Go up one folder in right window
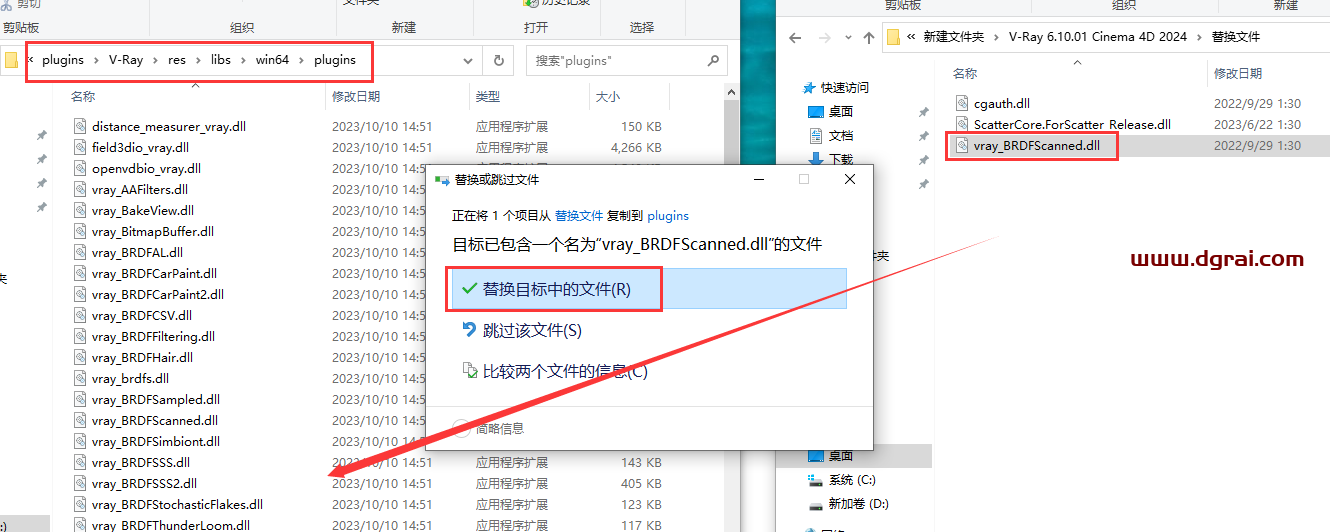Image resolution: width=1330 pixels, height=532 pixels. 867,37
